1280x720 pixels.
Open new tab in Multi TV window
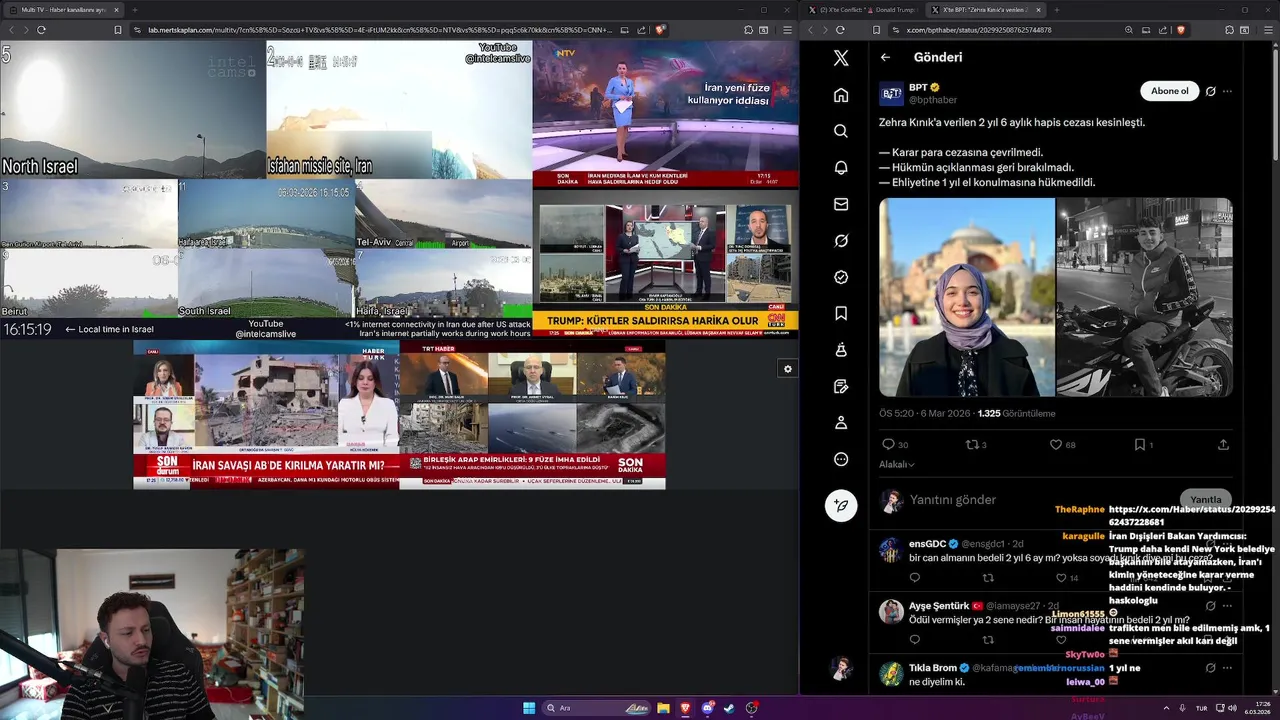(135, 10)
